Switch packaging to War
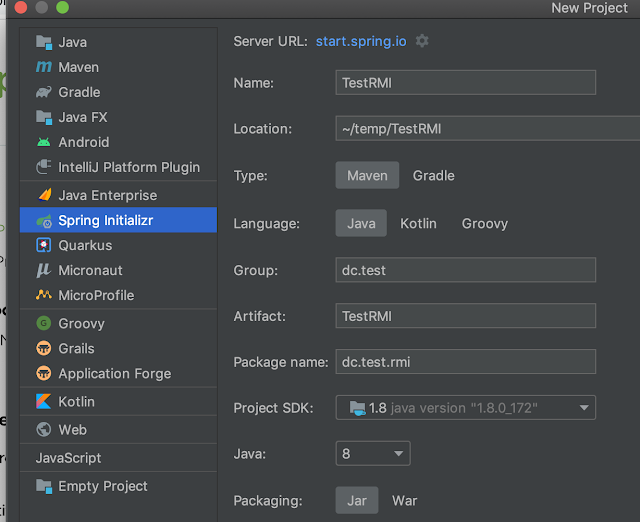The height and width of the screenshot is (522, 640). [x=404, y=500]
